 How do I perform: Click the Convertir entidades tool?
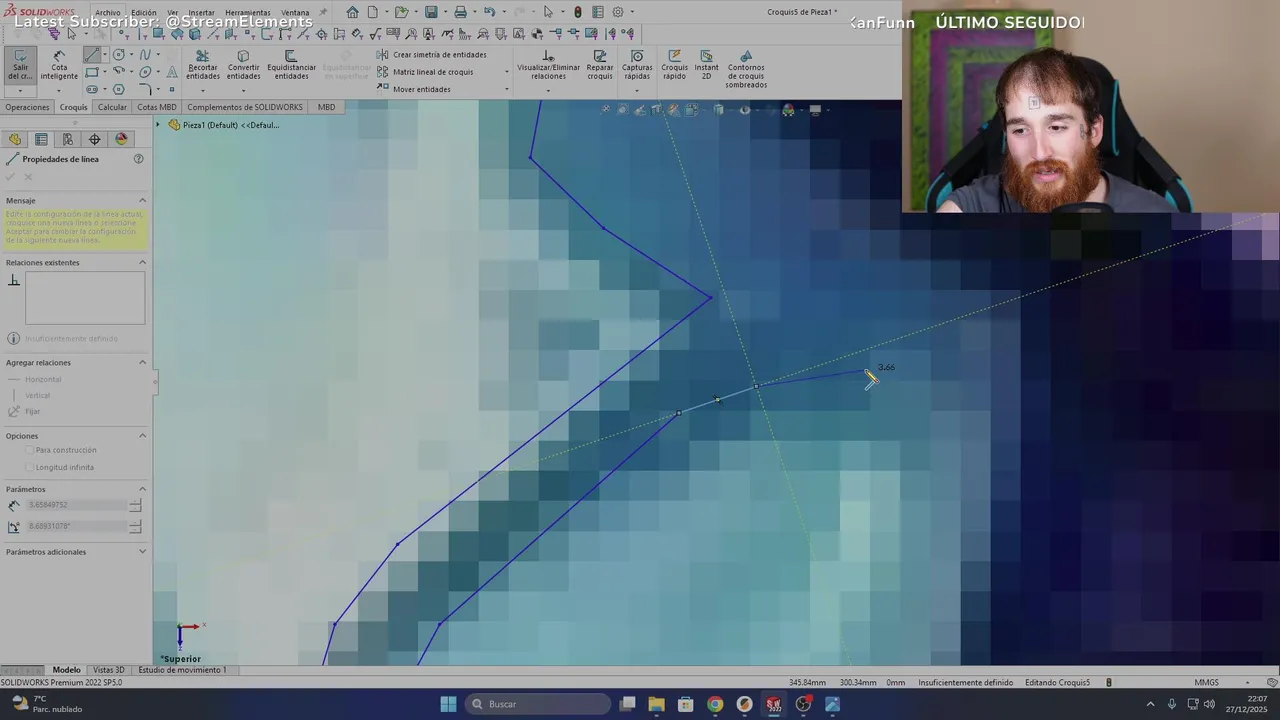click(243, 65)
